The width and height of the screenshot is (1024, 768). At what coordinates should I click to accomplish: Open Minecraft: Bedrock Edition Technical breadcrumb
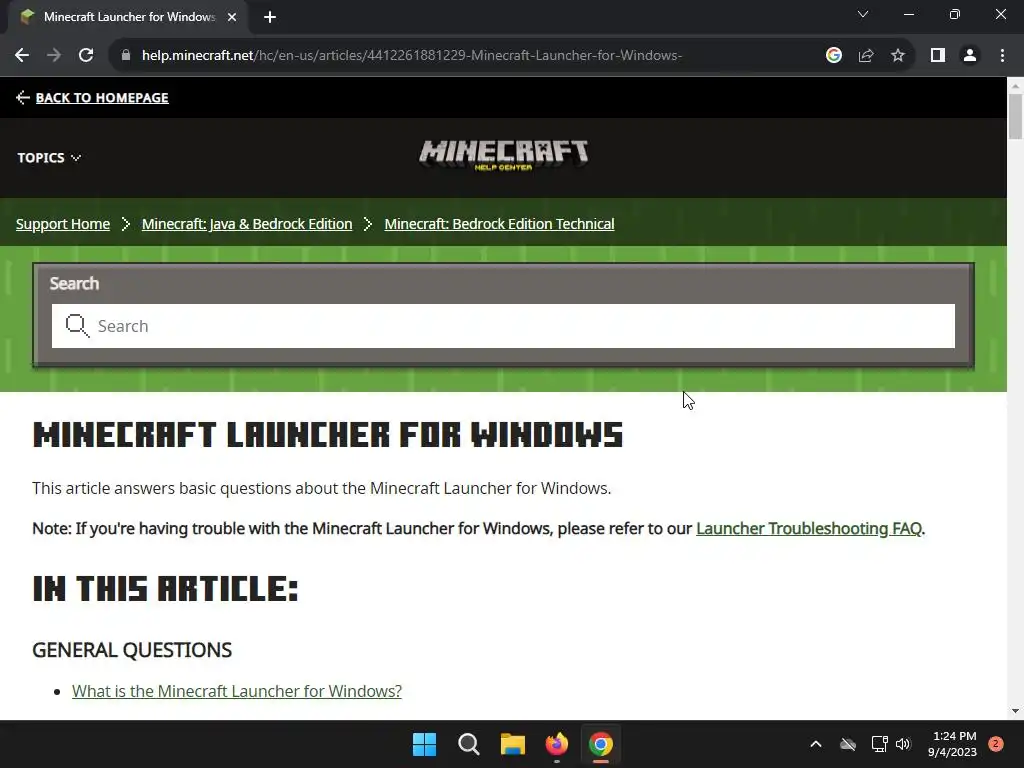tap(499, 224)
